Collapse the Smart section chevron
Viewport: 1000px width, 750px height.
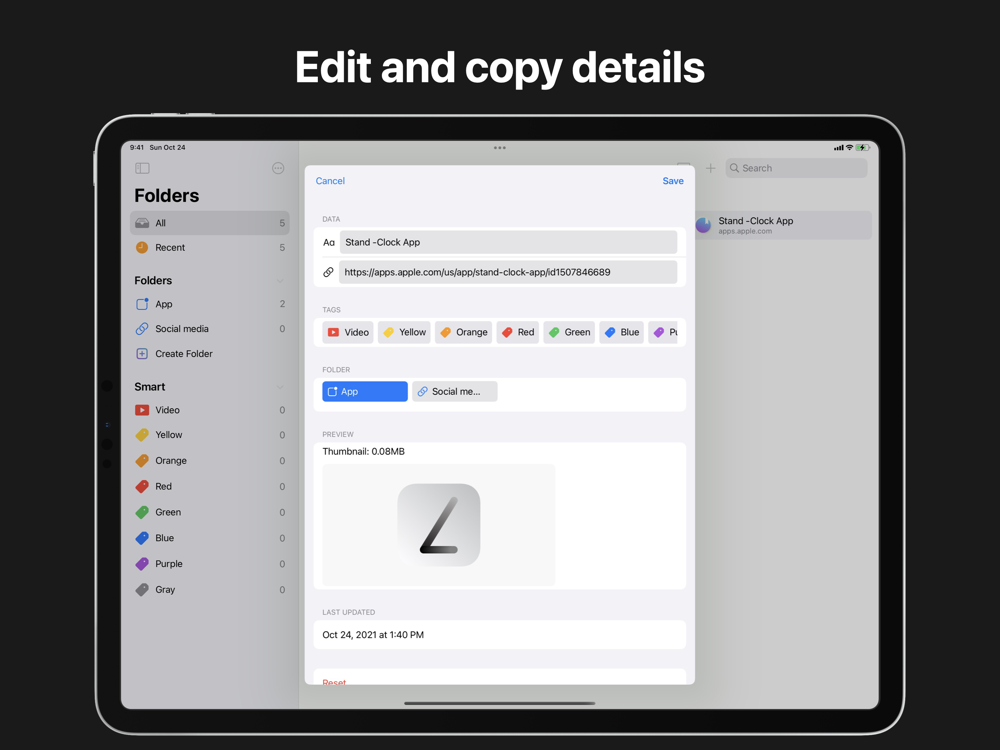tap(280, 387)
